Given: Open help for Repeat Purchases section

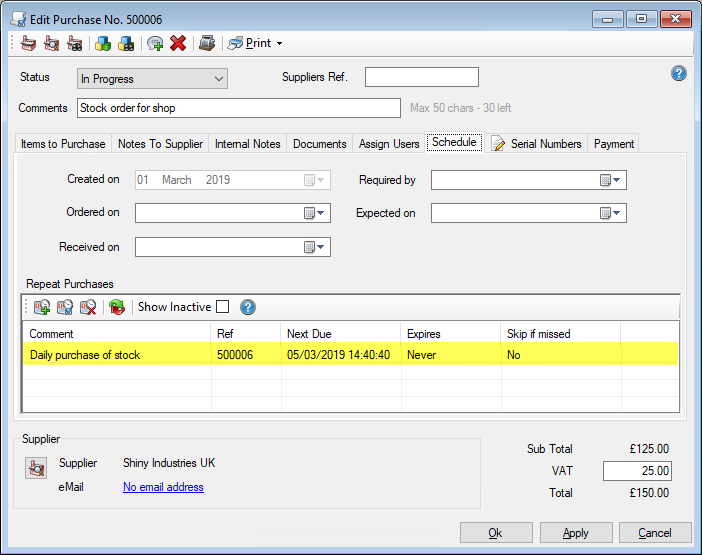Looking at the screenshot, I should pyautogui.click(x=248, y=307).
